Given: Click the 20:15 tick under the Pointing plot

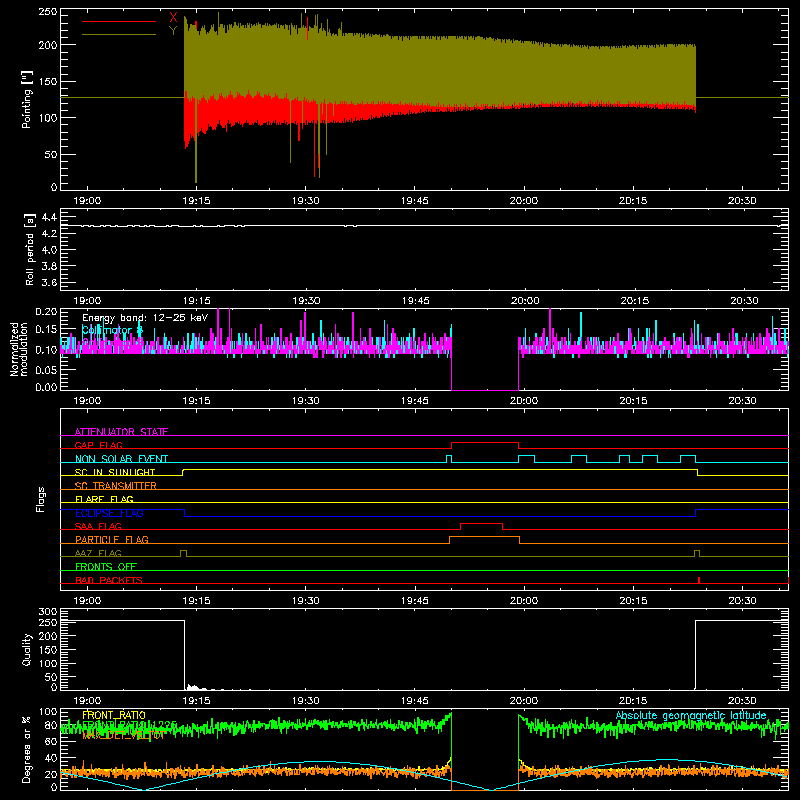Looking at the screenshot, I should [x=633, y=201].
